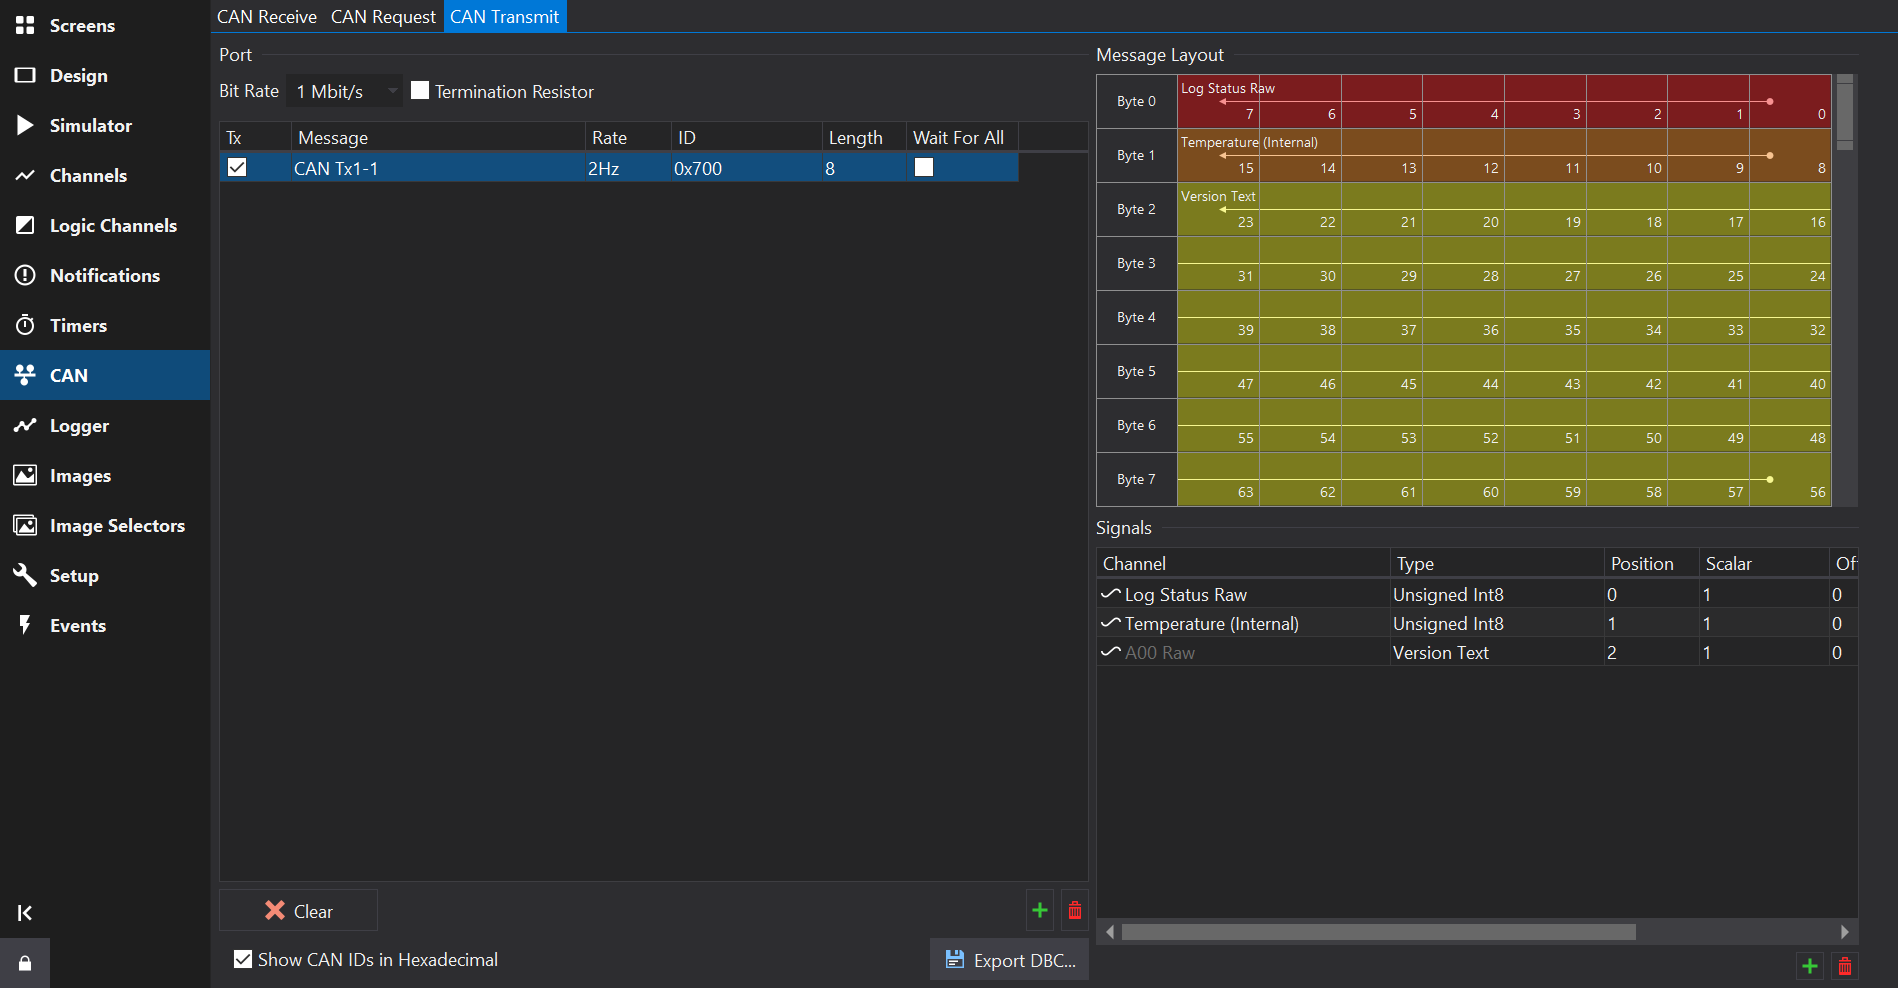Image resolution: width=1898 pixels, height=988 pixels.
Task: Click the lock icon at bottom left
Action: [x=25, y=963]
